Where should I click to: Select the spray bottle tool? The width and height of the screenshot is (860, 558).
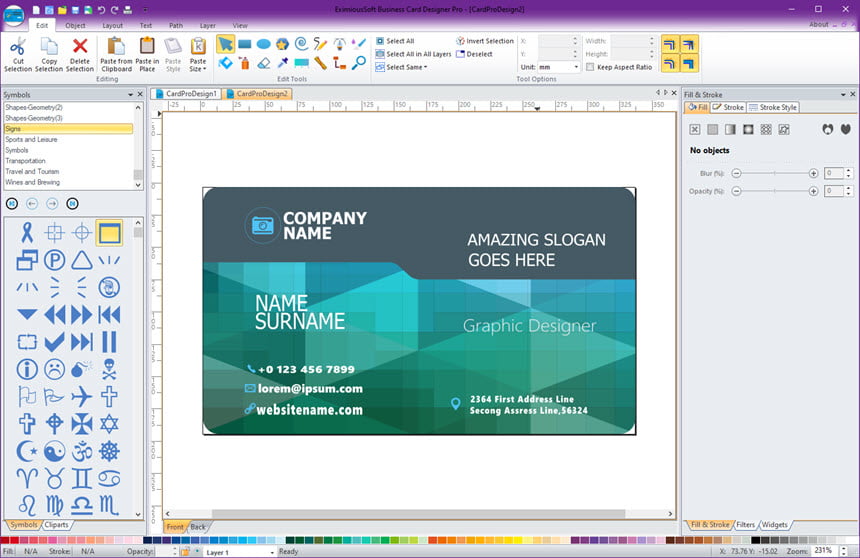click(245, 63)
